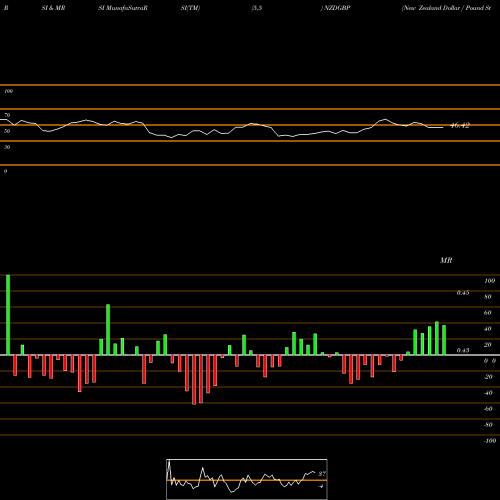500x500 pixels.
Task: Click the -60 label on the MR axis
Action: pos(488,409)
